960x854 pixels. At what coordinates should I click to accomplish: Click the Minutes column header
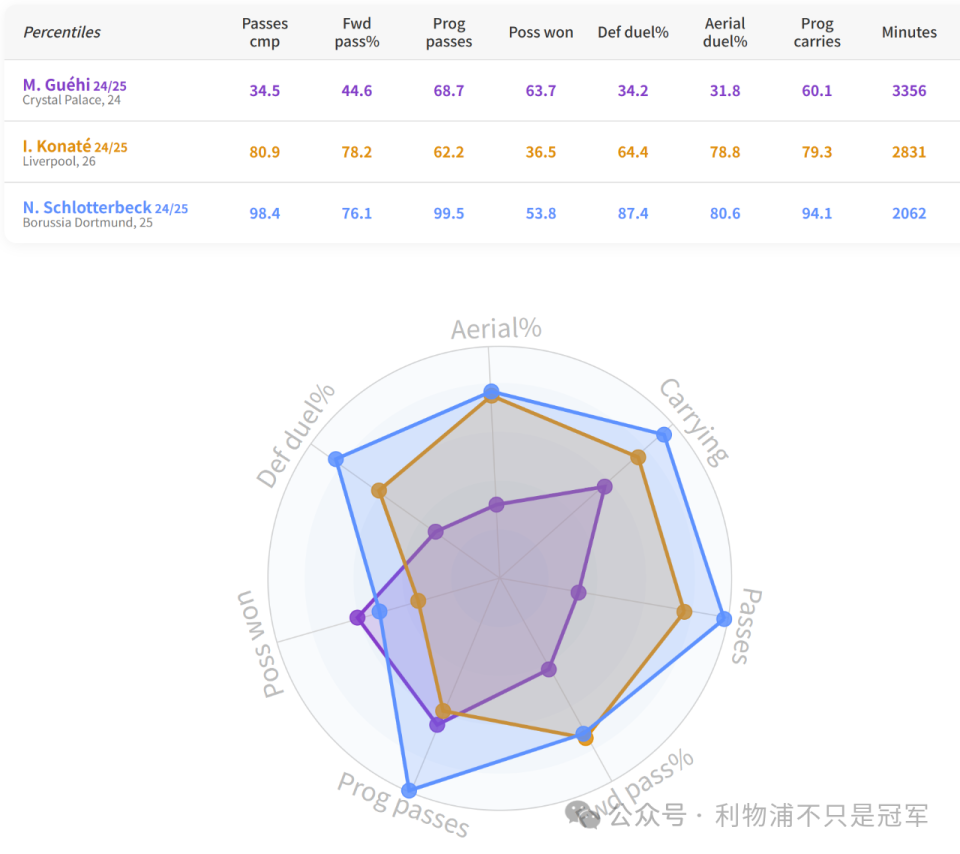point(909,32)
